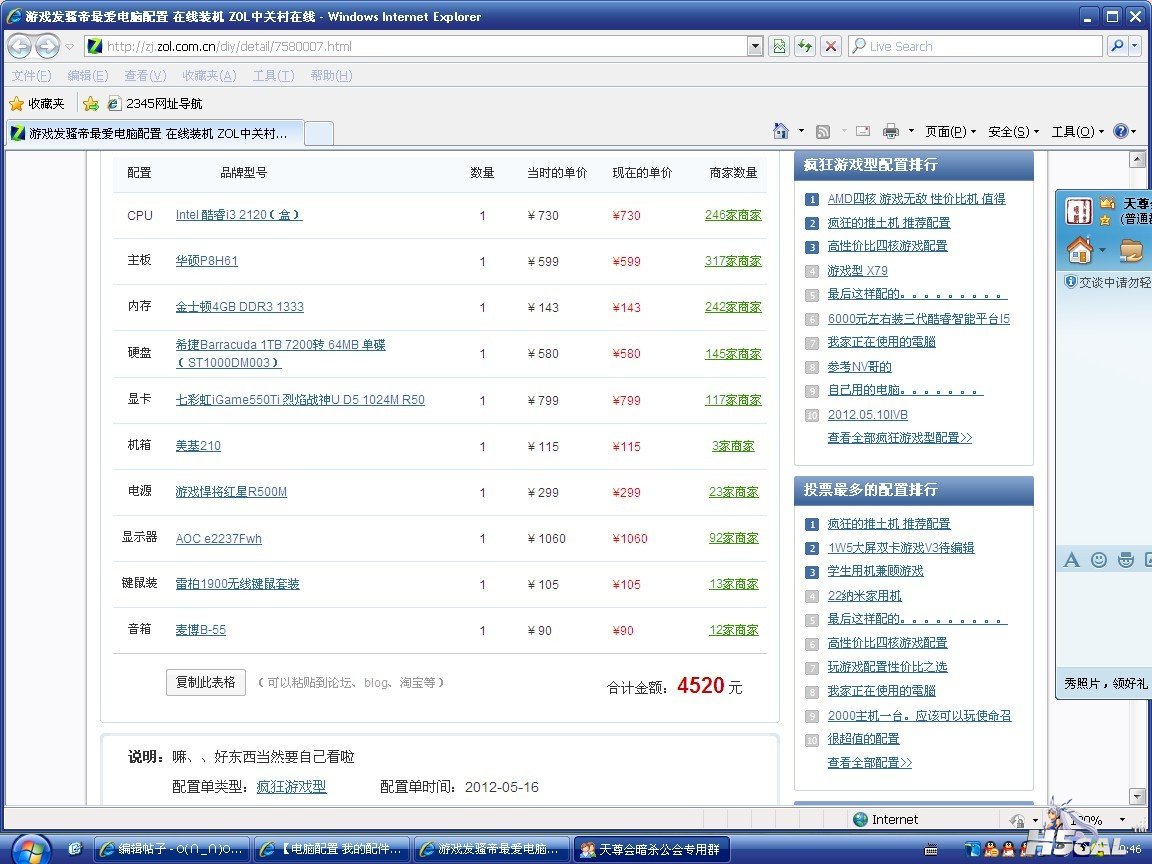Open the address bar history dropdown
1152x864 pixels.
tap(755, 46)
